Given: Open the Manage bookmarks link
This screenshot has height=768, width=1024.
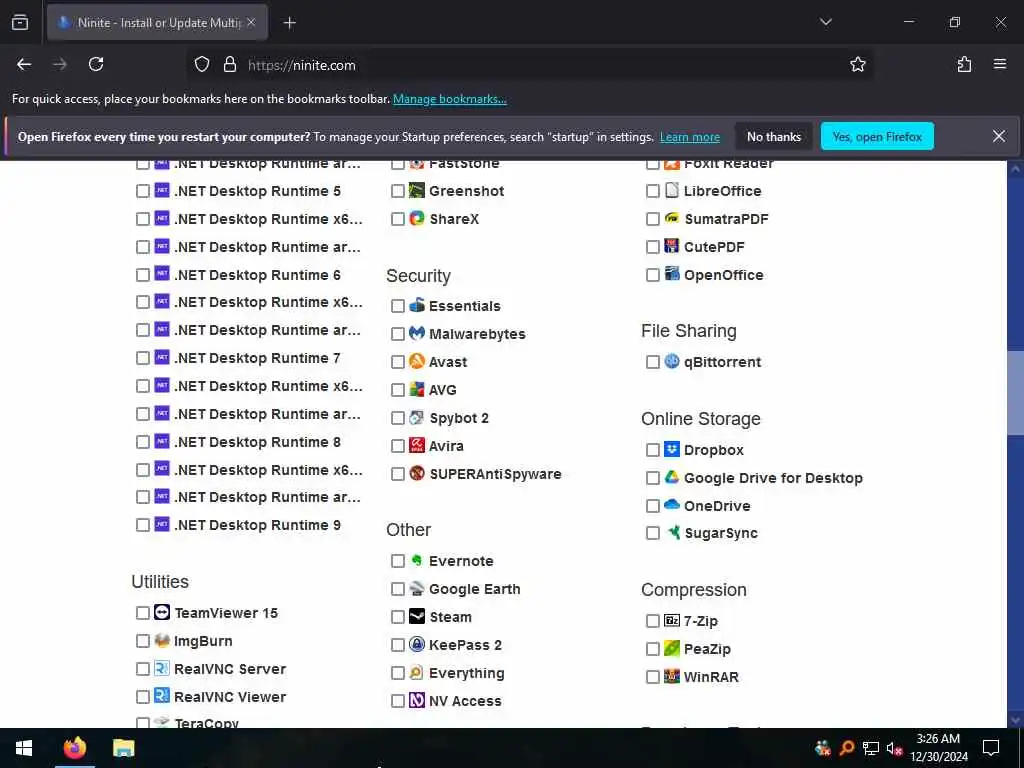Looking at the screenshot, I should coord(449,99).
